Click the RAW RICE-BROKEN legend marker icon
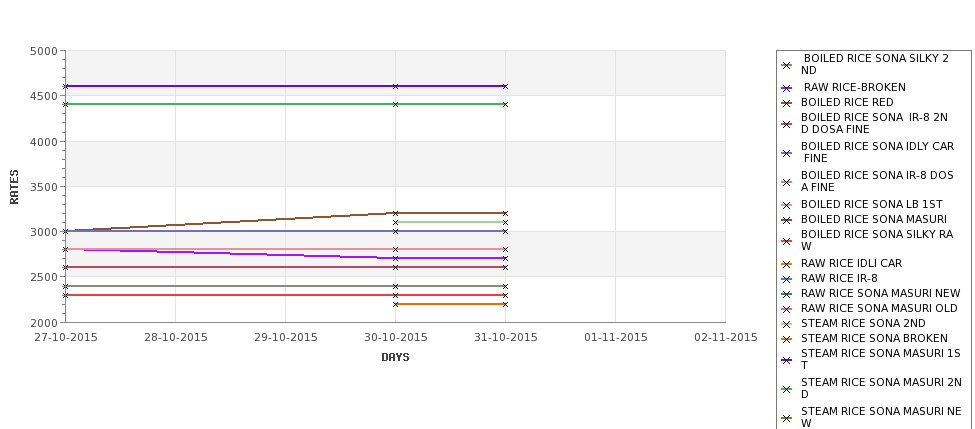Screen dimensions: 975x429 coord(787,88)
